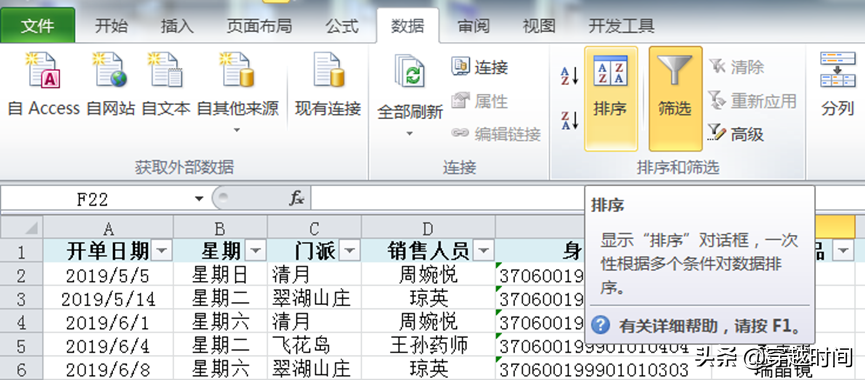
Task: Click cell with date 2019/5/14
Action: click(108, 298)
